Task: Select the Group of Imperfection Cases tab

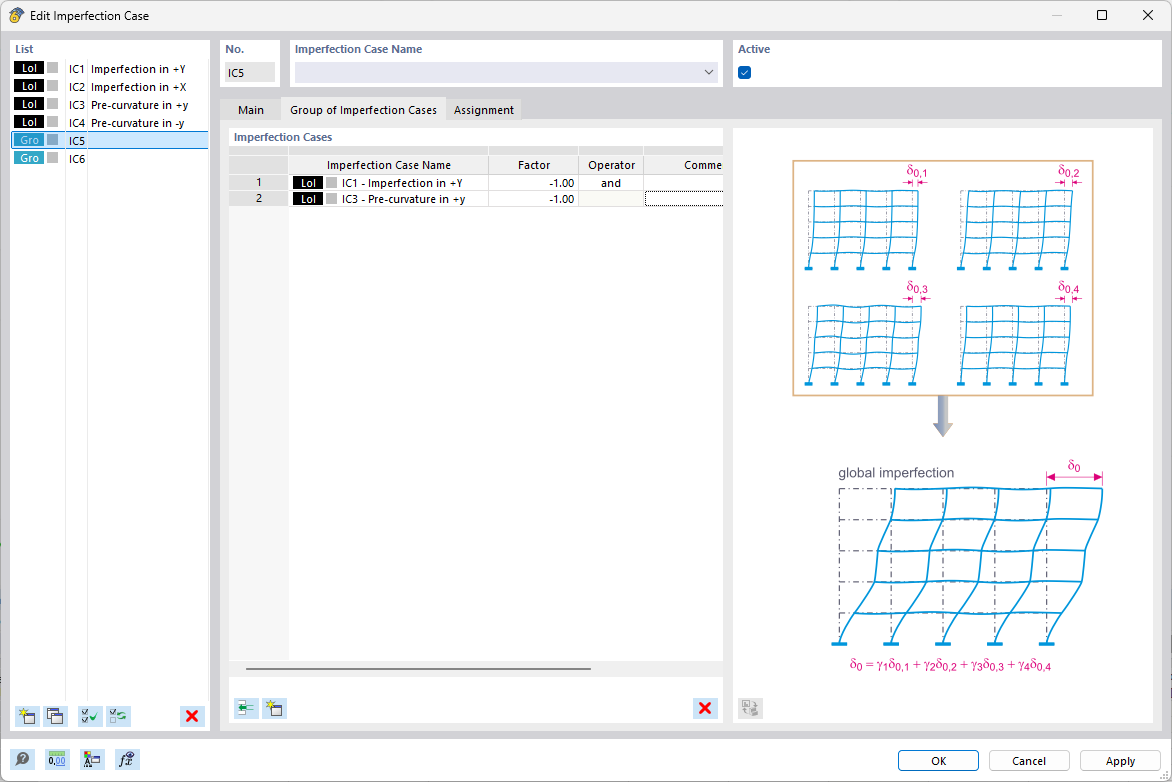Action: [x=363, y=109]
